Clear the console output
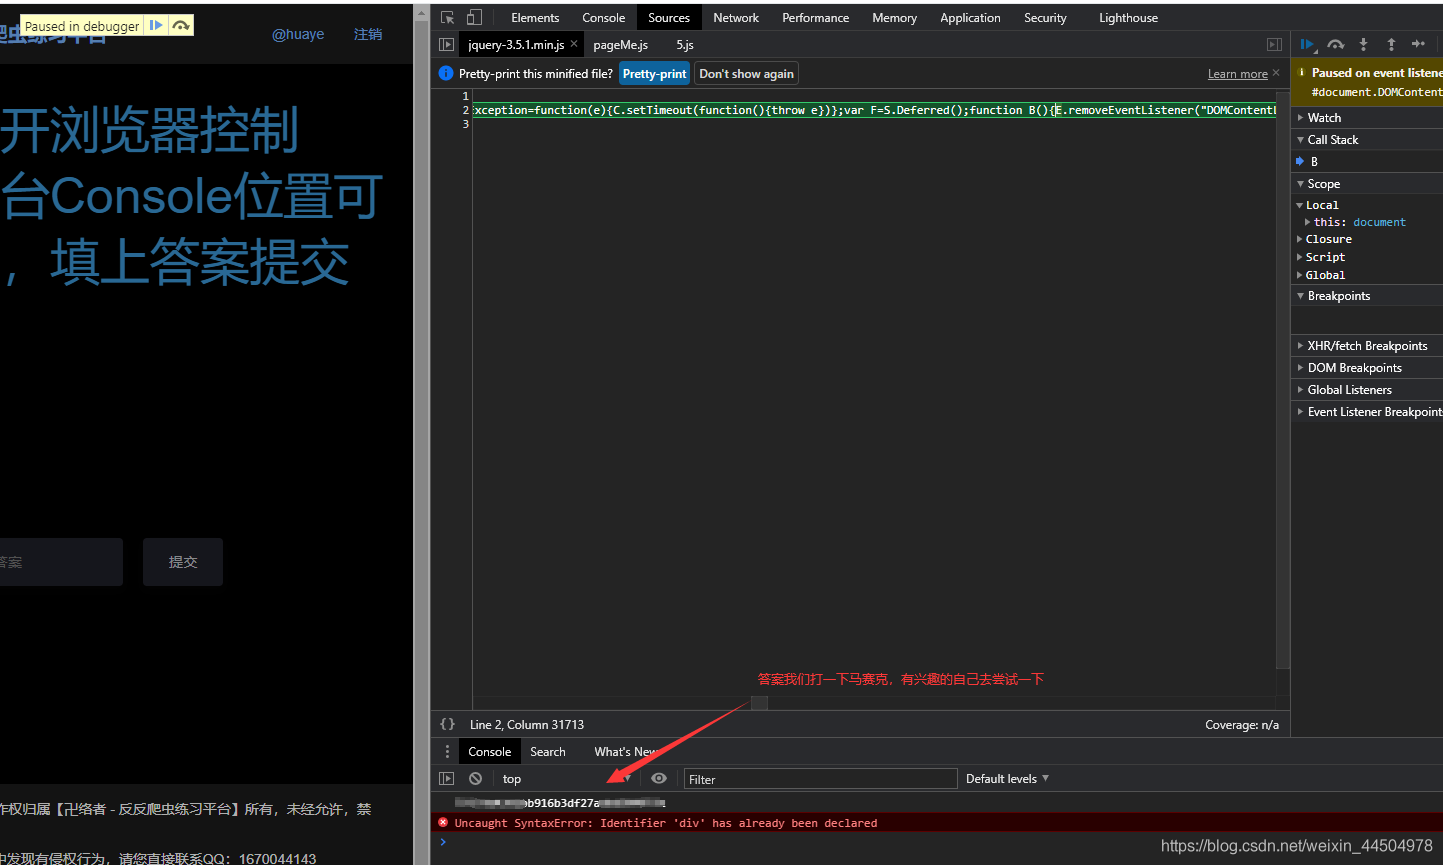Viewport: 1443px width, 865px height. point(475,778)
